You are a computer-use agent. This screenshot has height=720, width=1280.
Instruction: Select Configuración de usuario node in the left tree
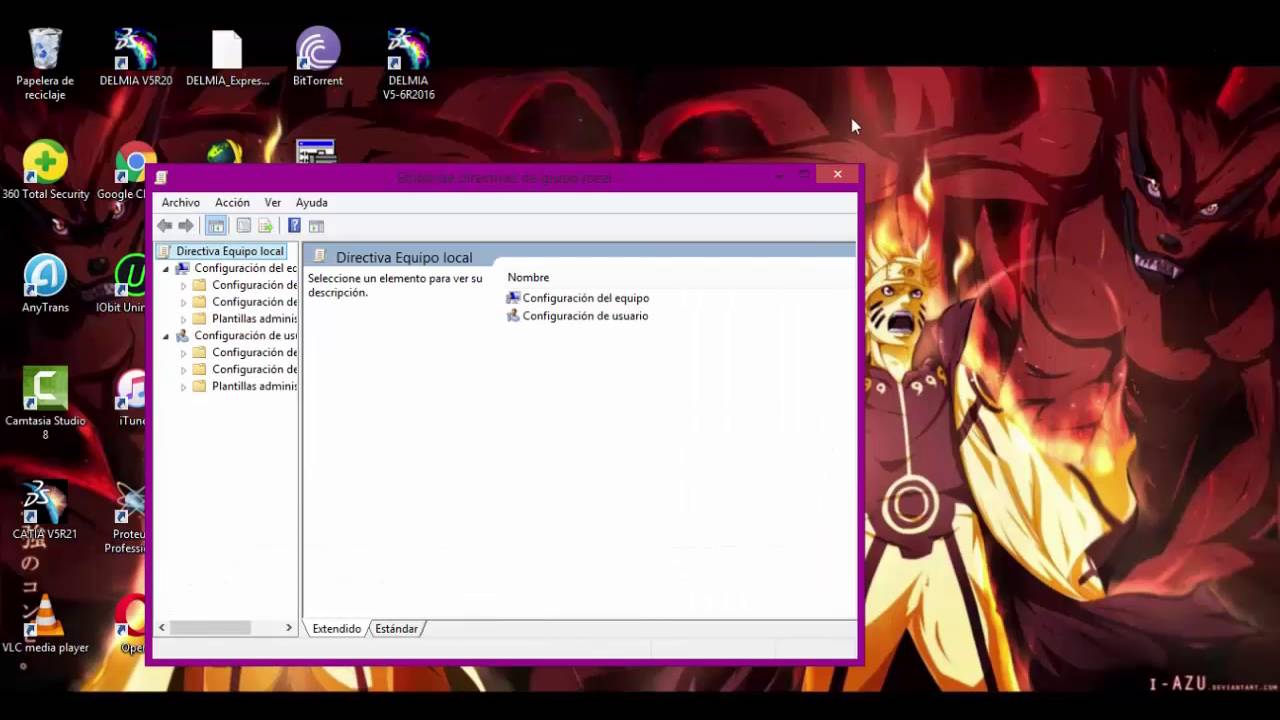click(245, 335)
